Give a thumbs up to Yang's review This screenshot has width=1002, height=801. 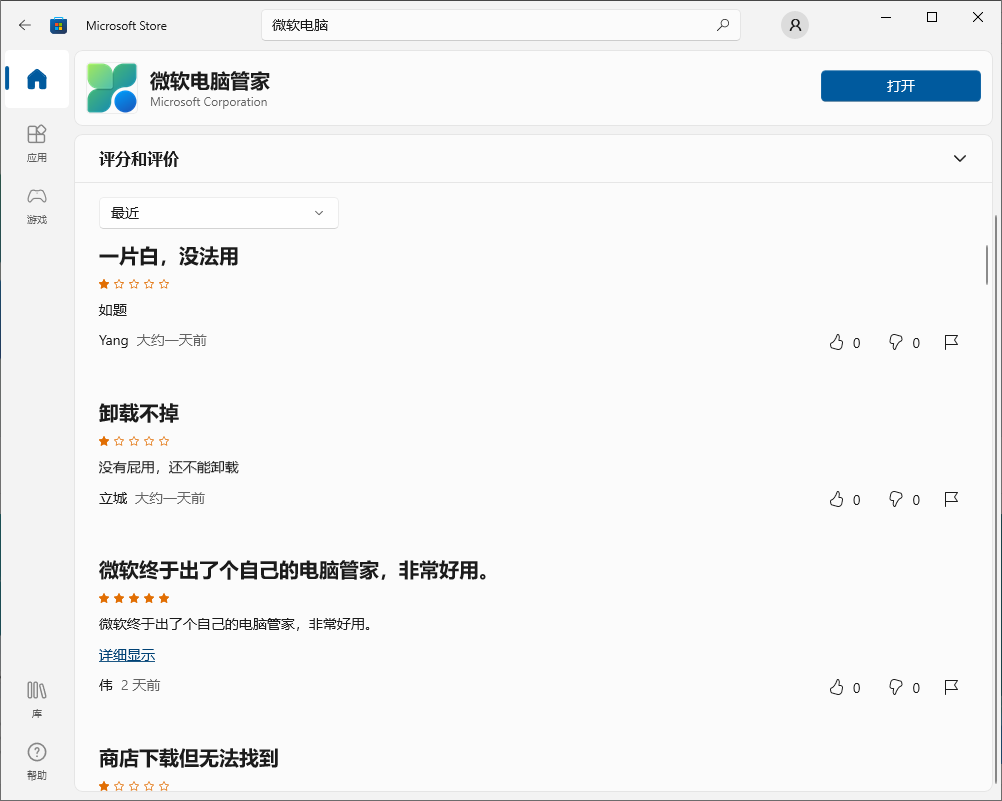[838, 342]
